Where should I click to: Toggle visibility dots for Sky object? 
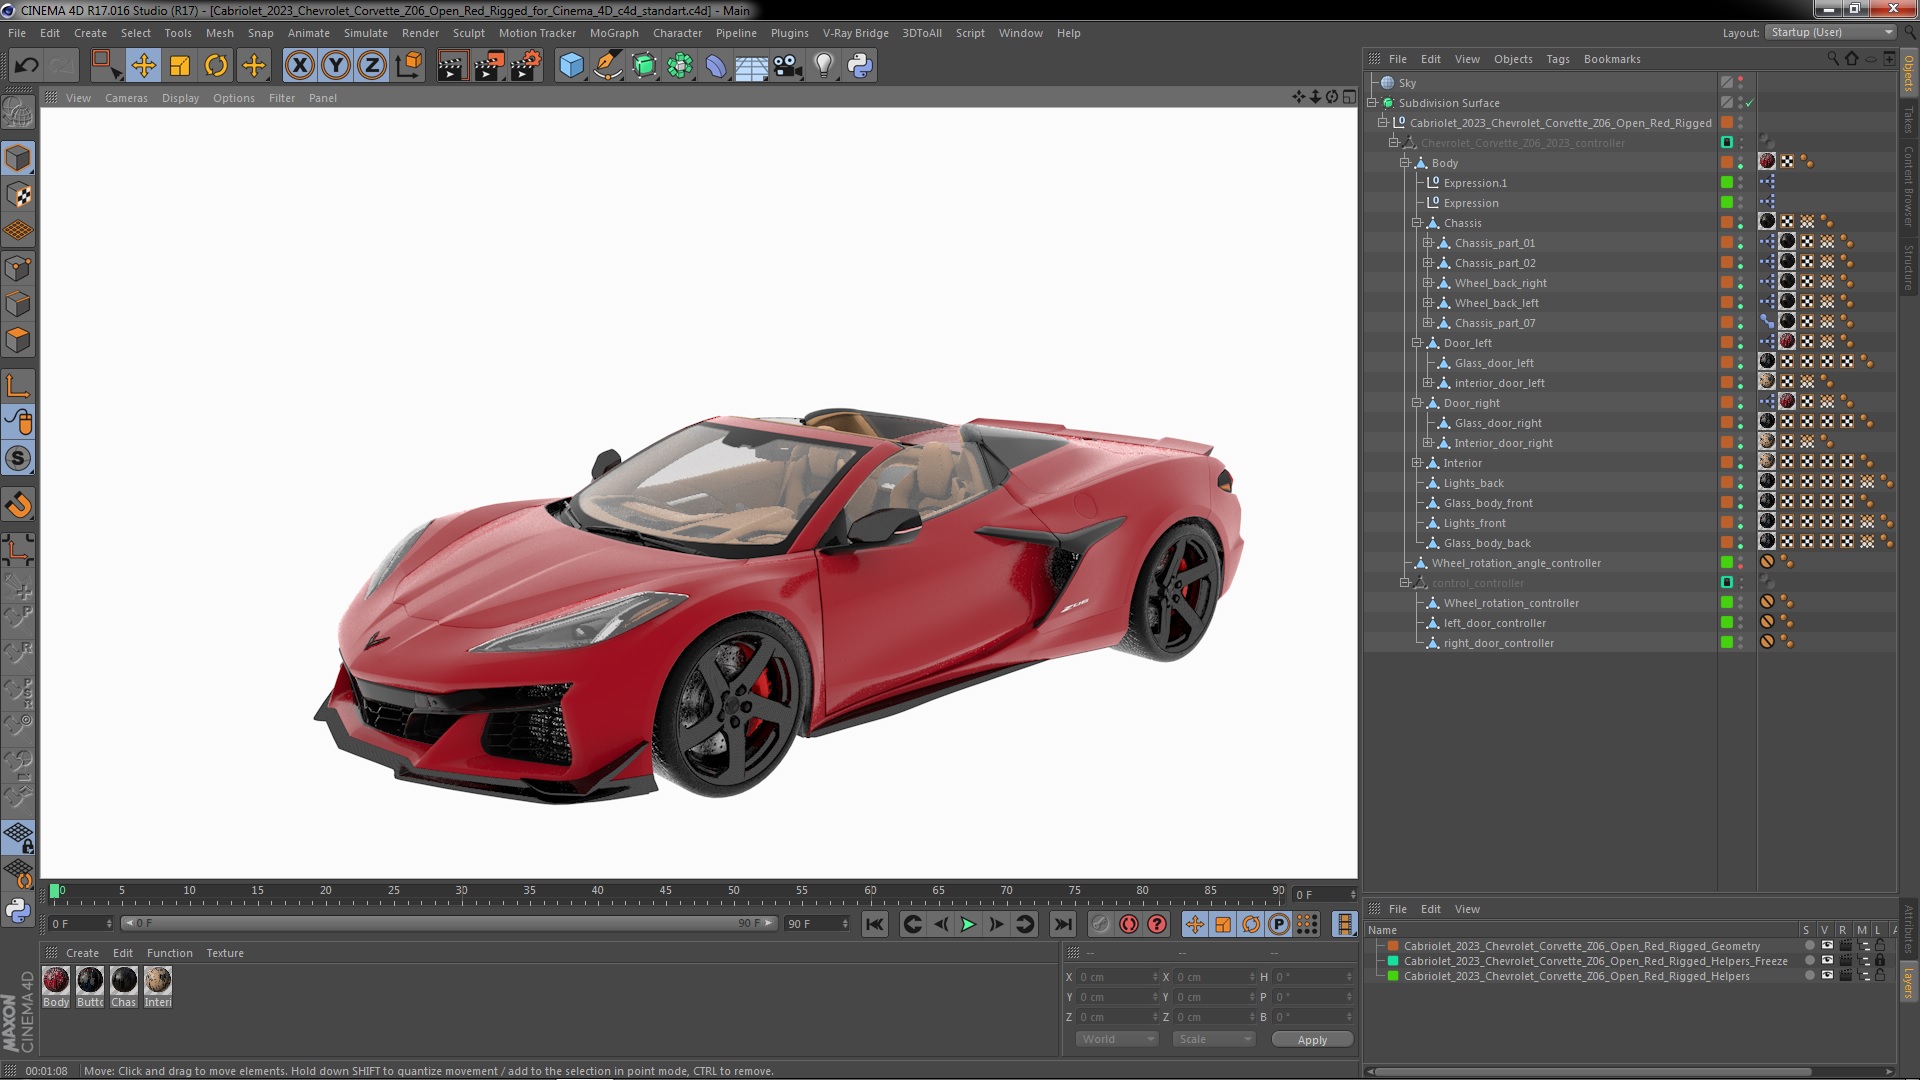pyautogui.click(x=1741, y=83)
